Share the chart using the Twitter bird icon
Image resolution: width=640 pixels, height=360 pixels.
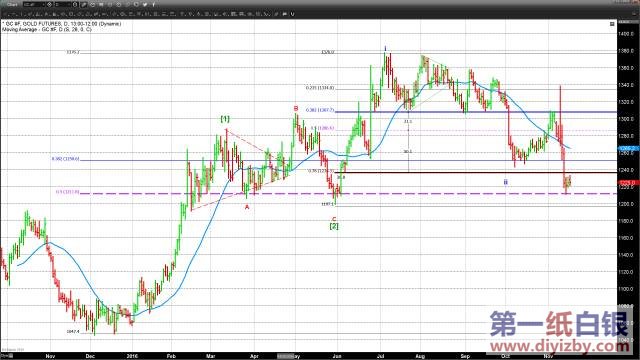pyautogui.click(x=145, y=4)
